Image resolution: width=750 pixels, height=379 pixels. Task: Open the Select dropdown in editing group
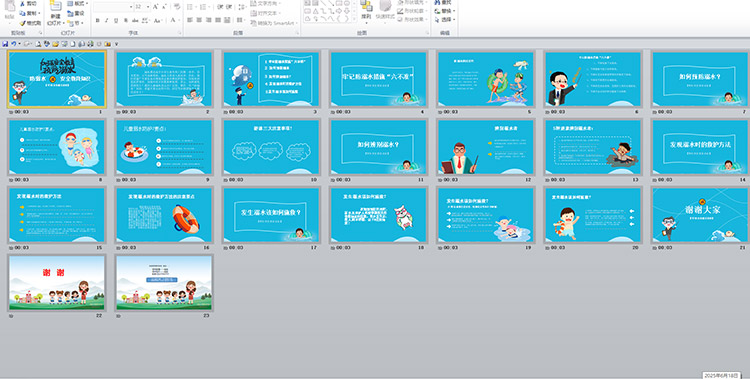point(445,20)
